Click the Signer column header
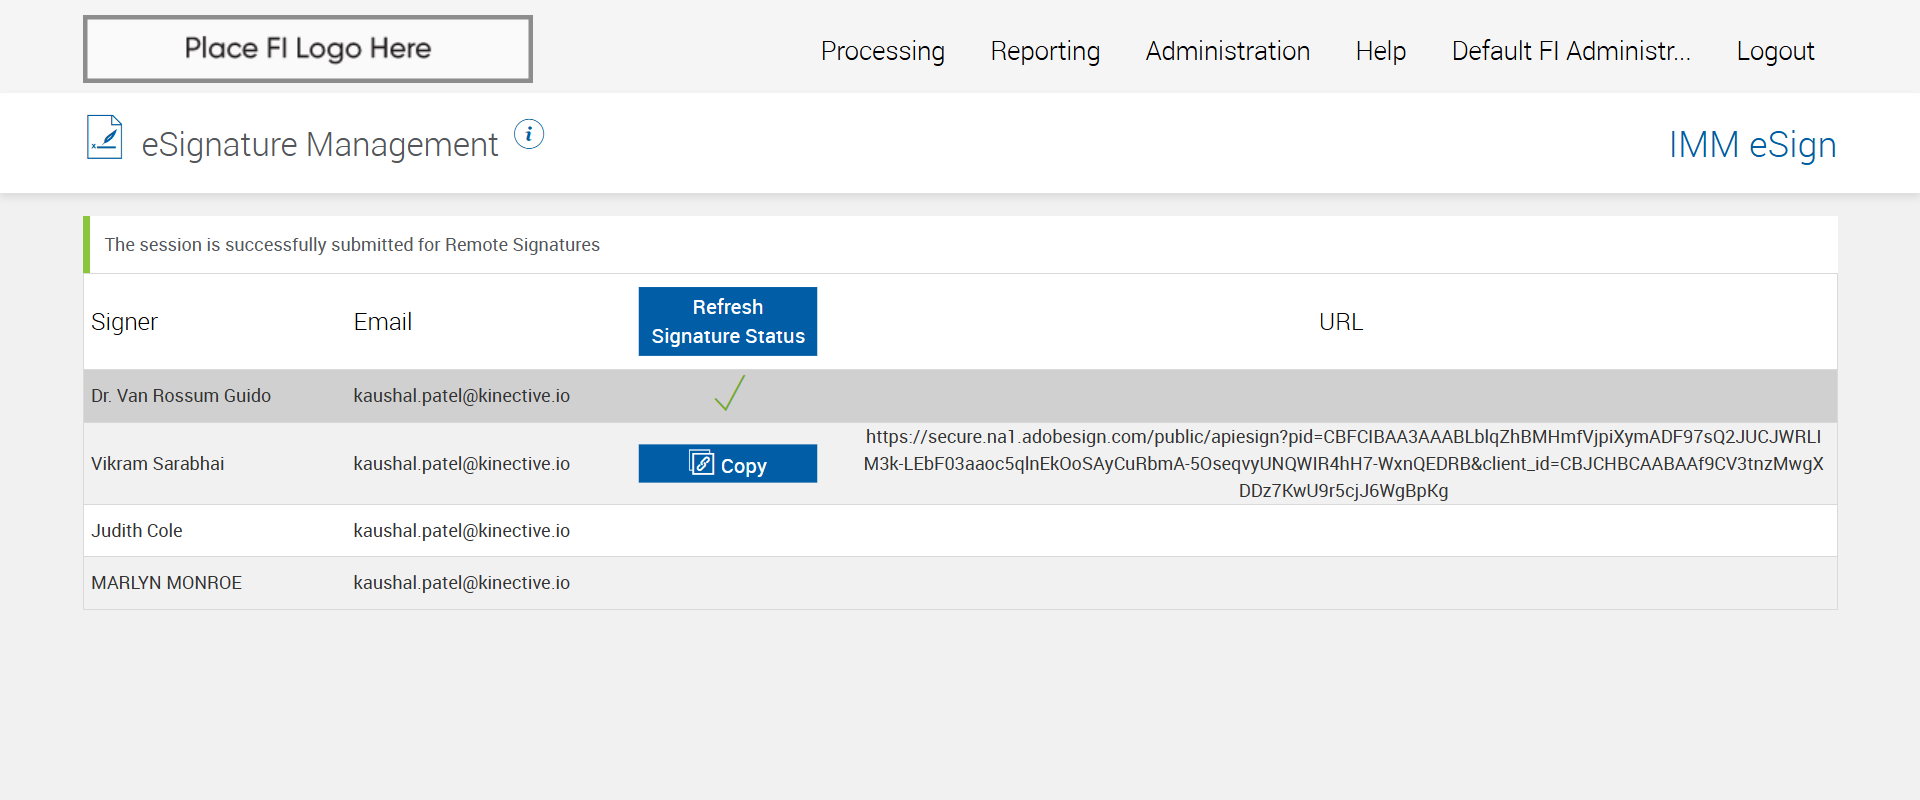 tap(125, 322)
